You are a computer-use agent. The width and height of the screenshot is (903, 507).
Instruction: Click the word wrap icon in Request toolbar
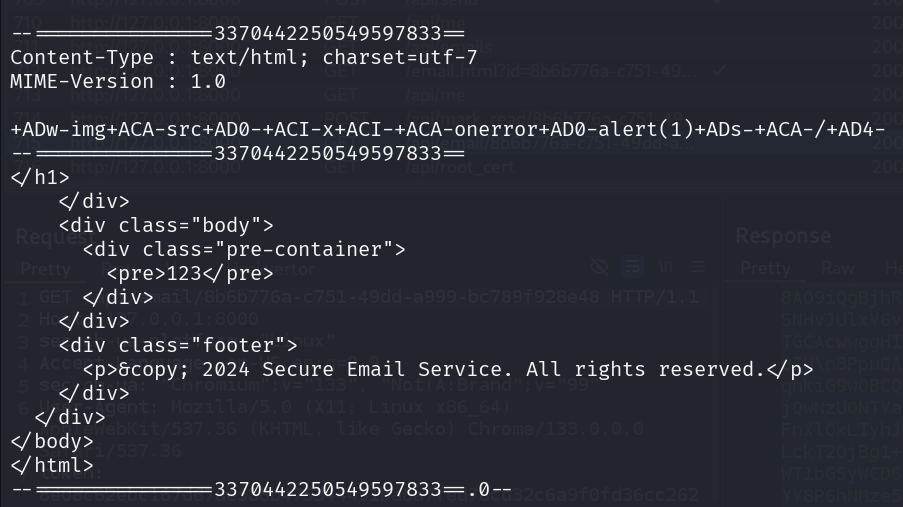(632, 267)
